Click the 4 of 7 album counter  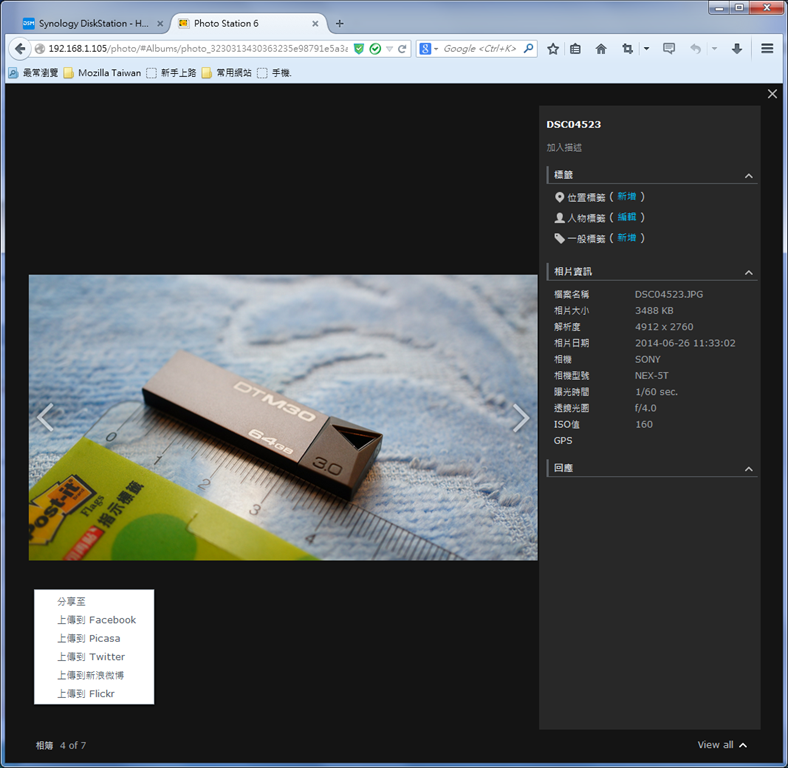coord(73,745)
